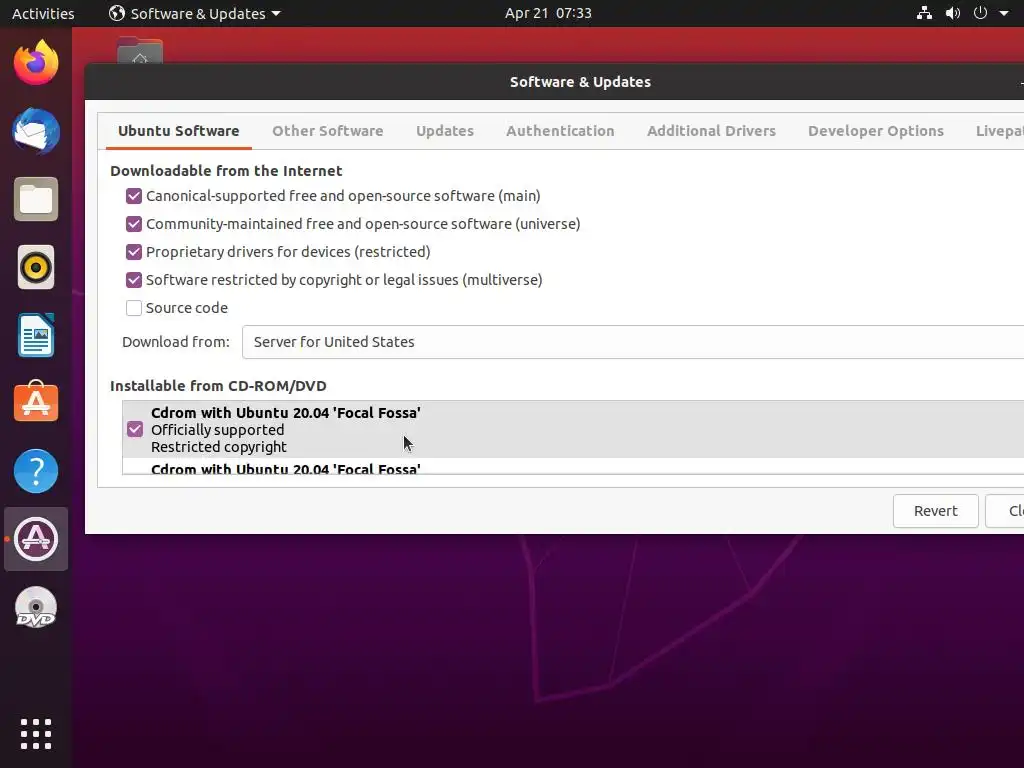
Task: Open the Help question mark icon
Action: click(x=36, y=471)
